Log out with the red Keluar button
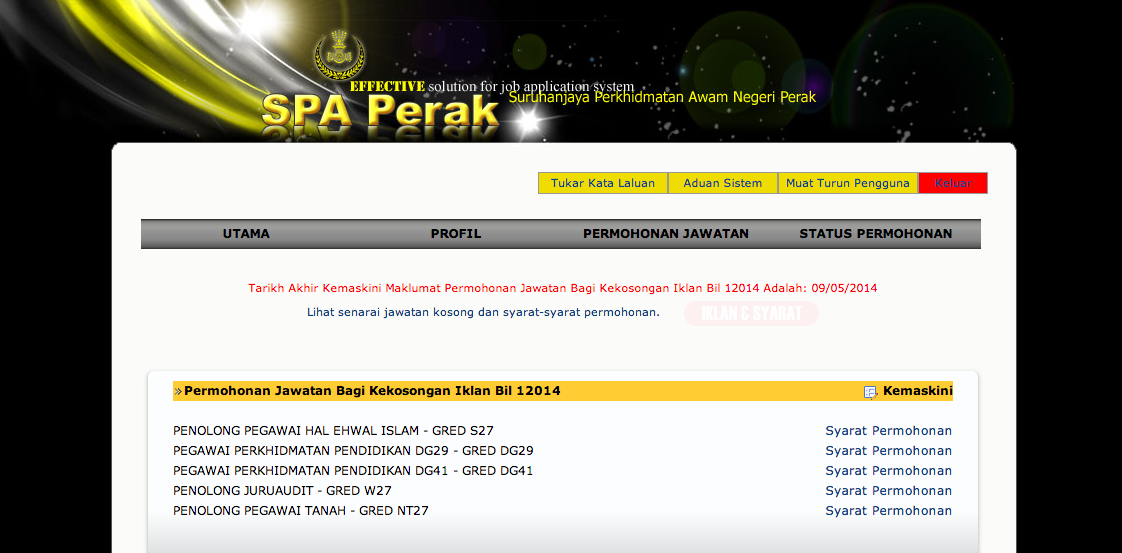Viewport: 1122px width, 553px height. 953,183
